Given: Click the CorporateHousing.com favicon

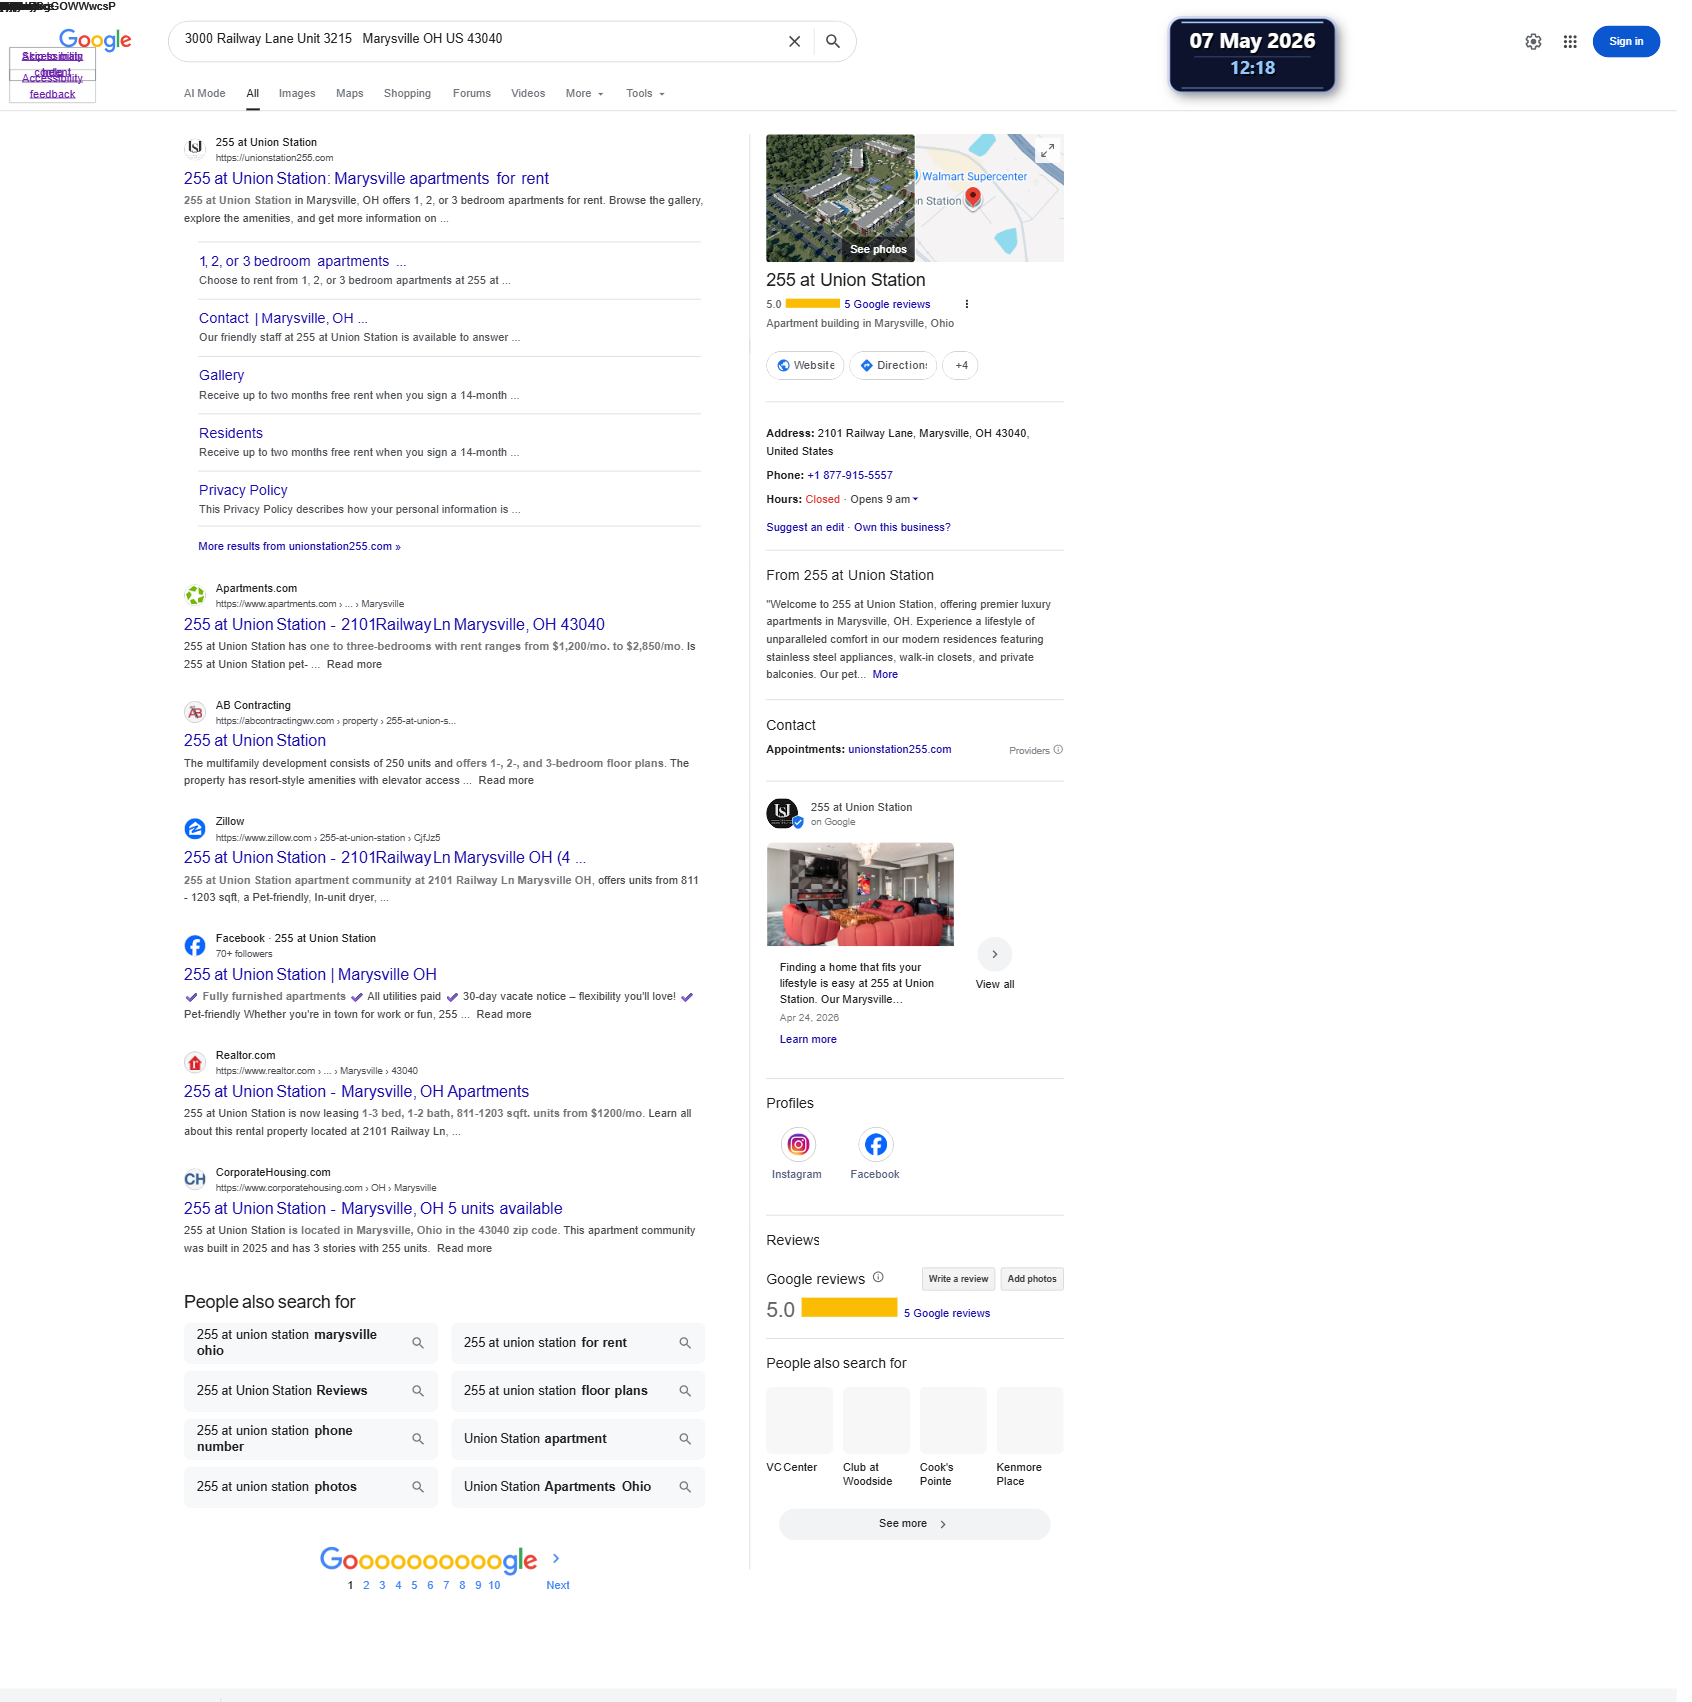Looking at the screenshot, I should coord(195,1180).
